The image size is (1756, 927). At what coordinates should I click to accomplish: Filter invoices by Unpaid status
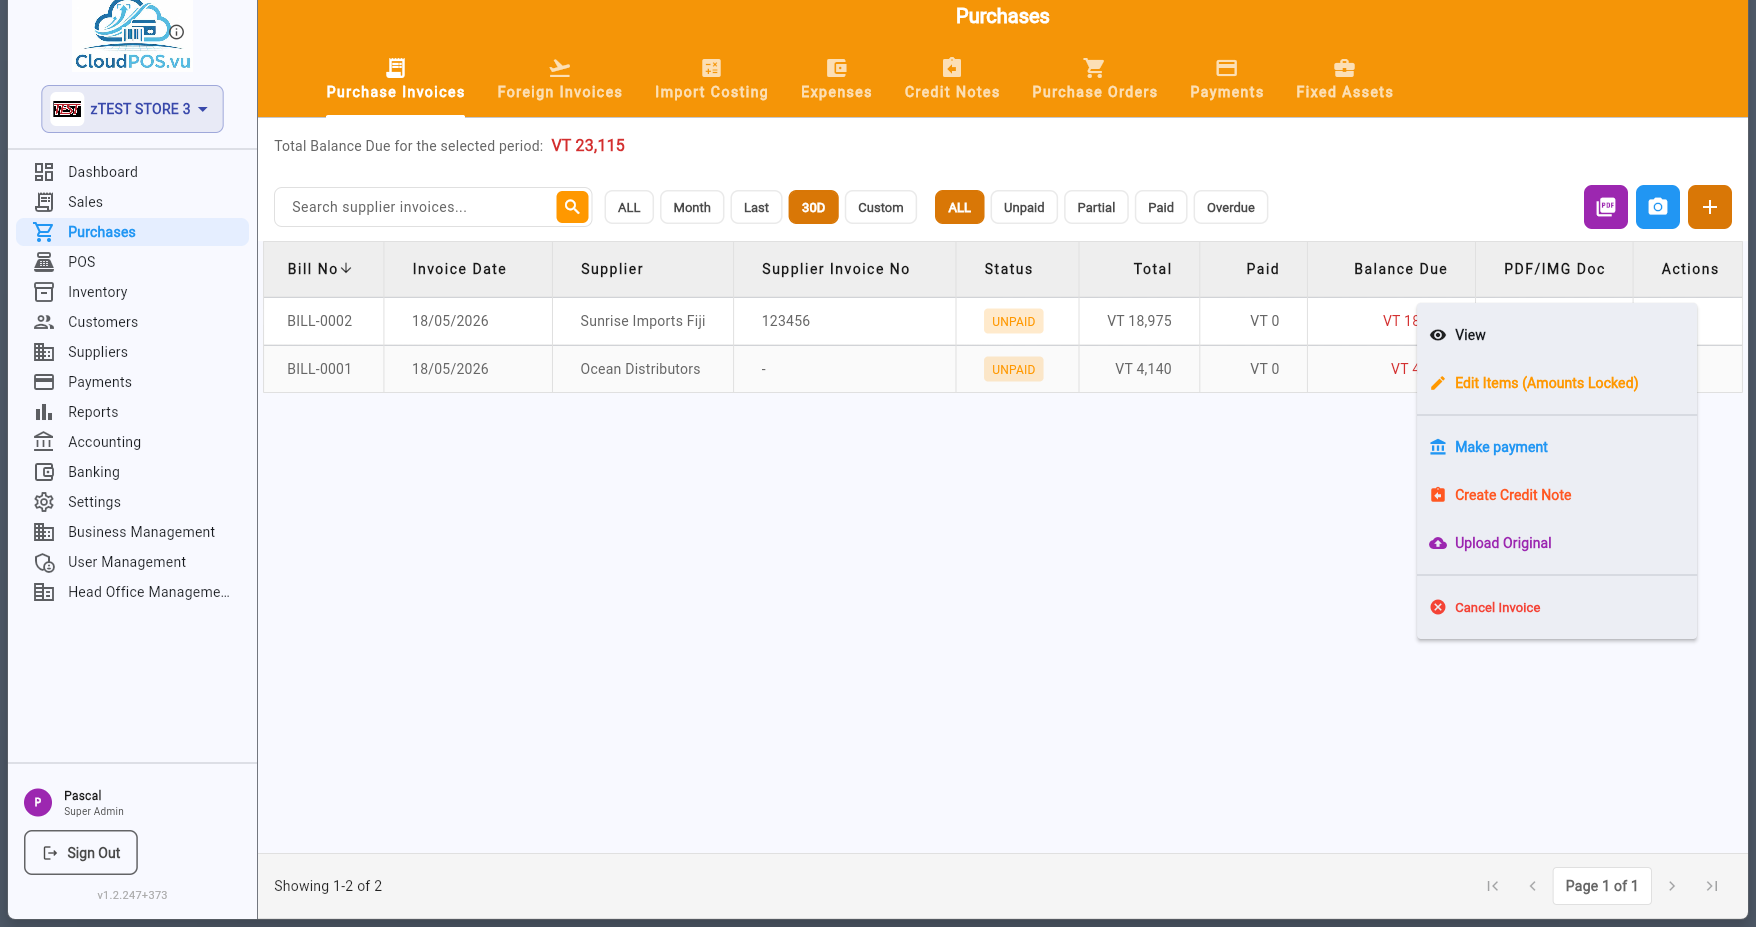[1024, 208]
